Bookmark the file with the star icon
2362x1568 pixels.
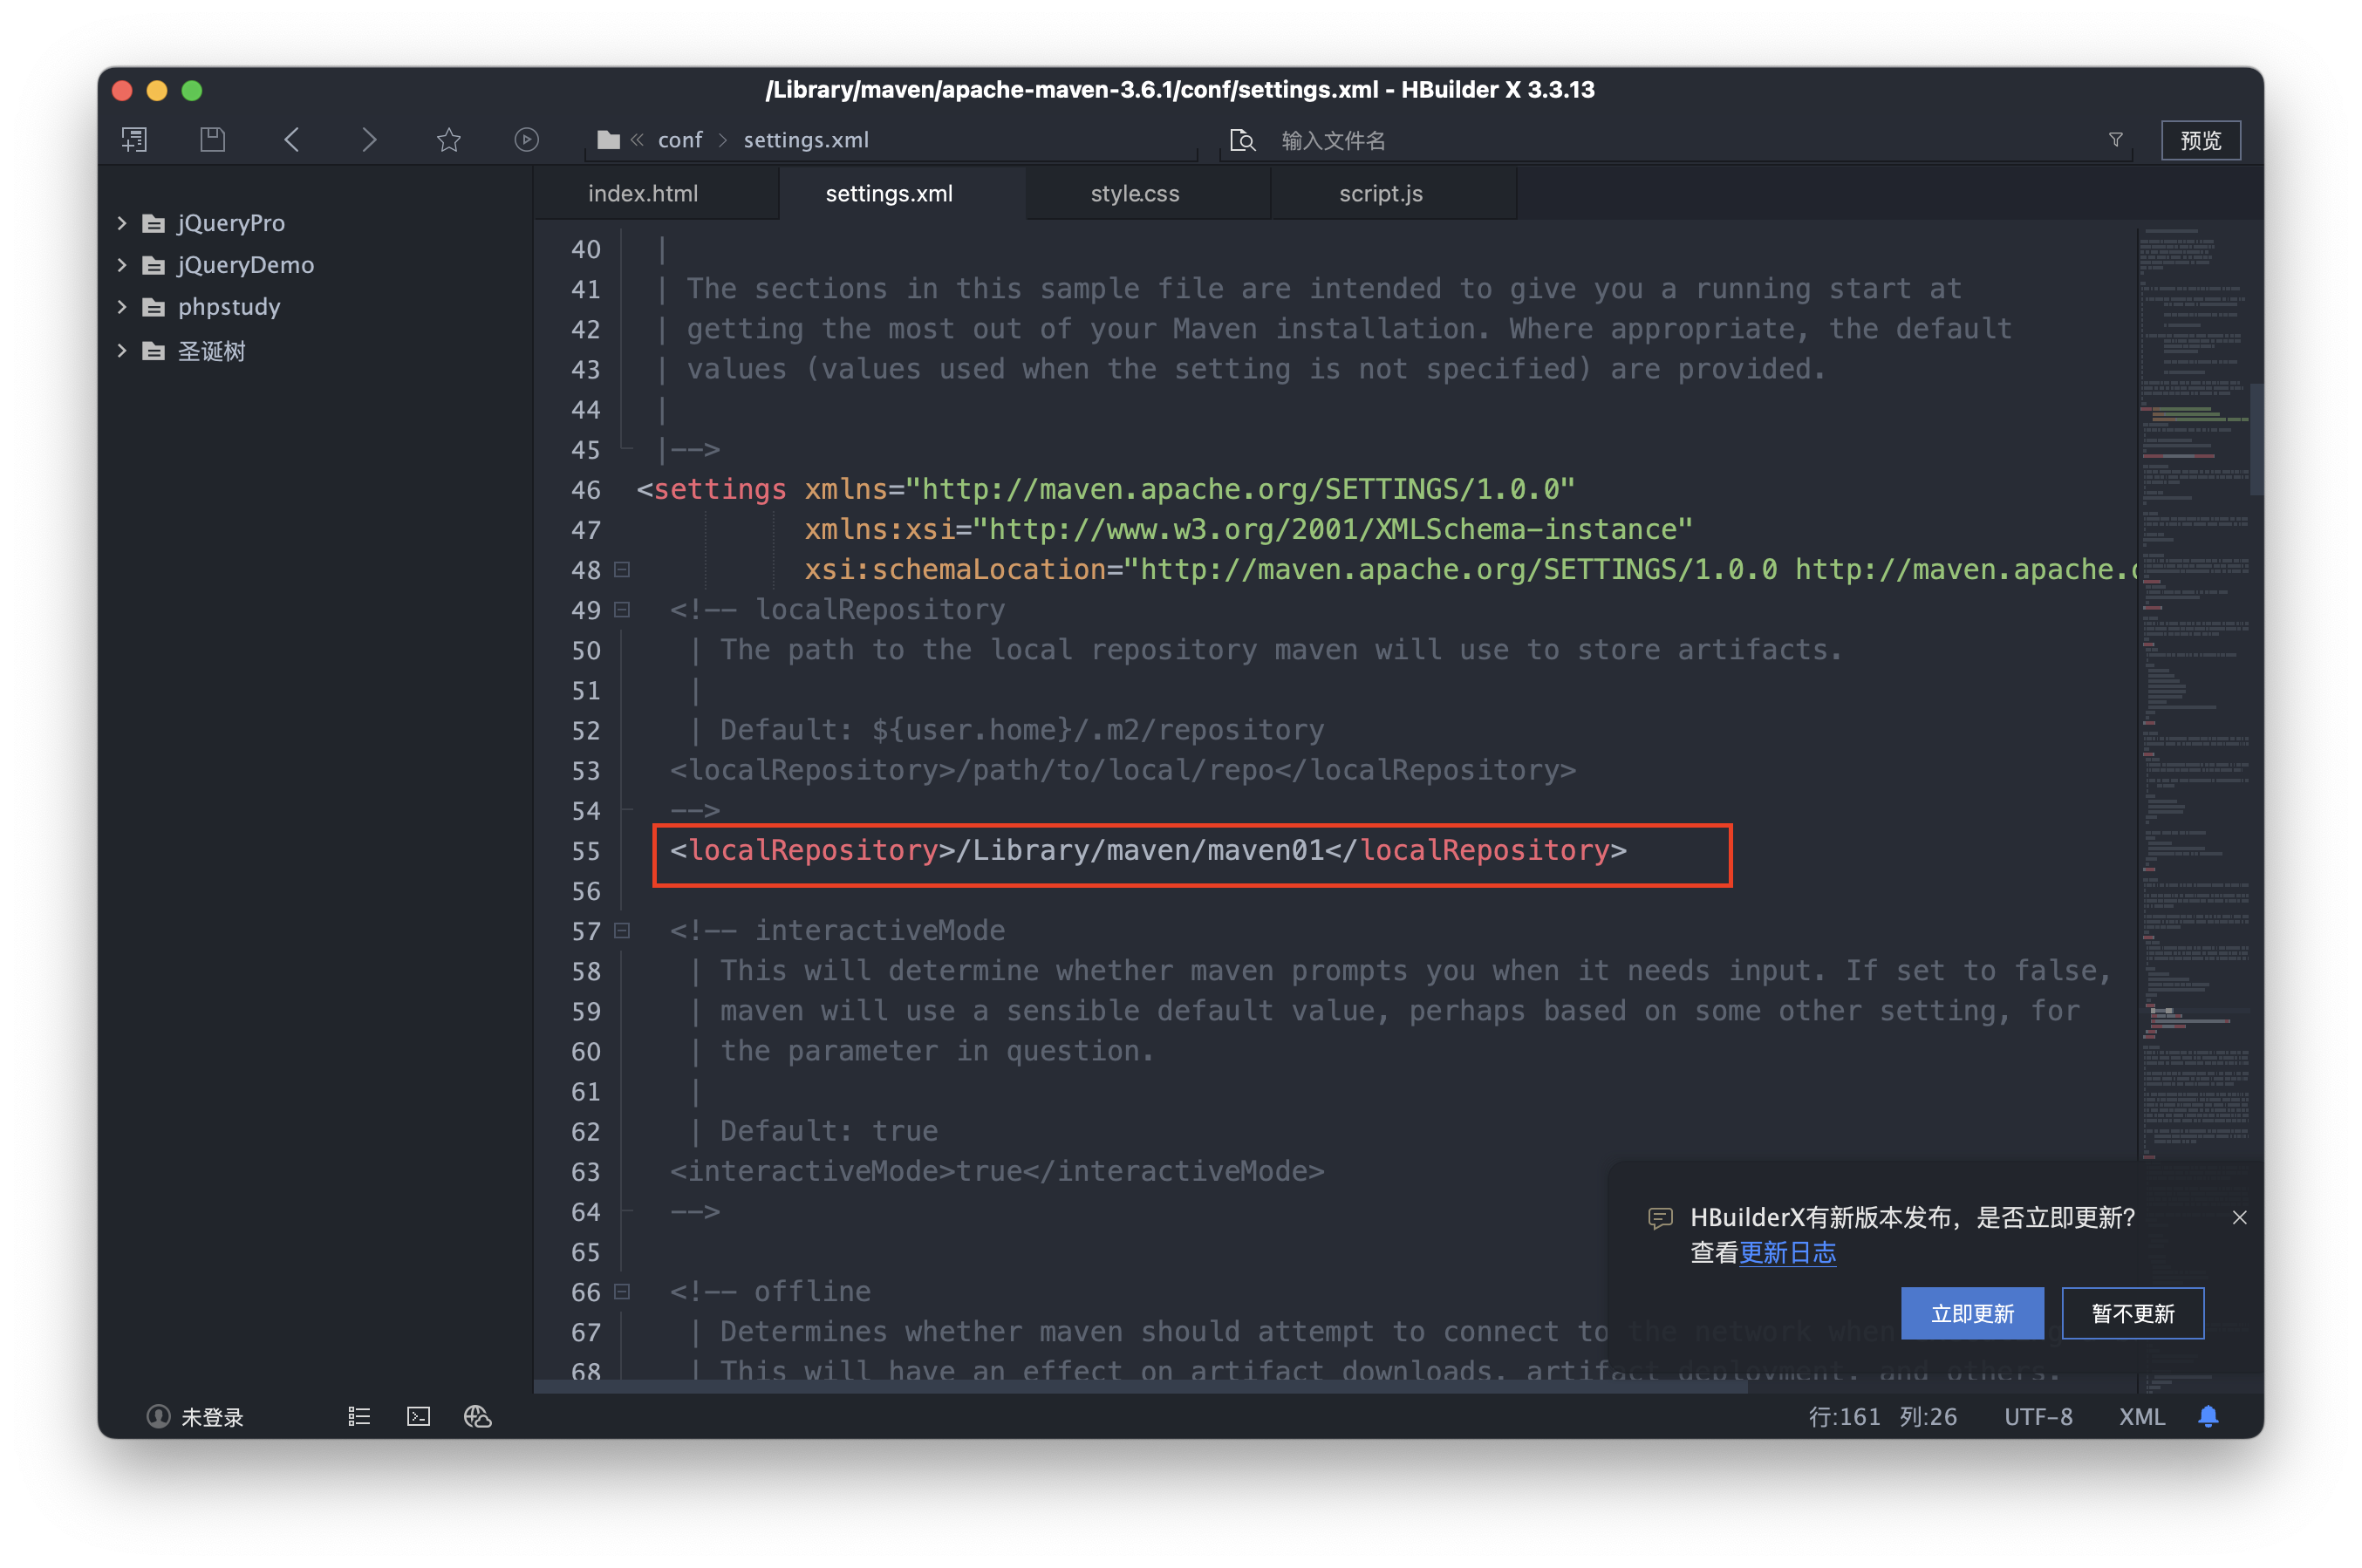(x=449, y=140)
